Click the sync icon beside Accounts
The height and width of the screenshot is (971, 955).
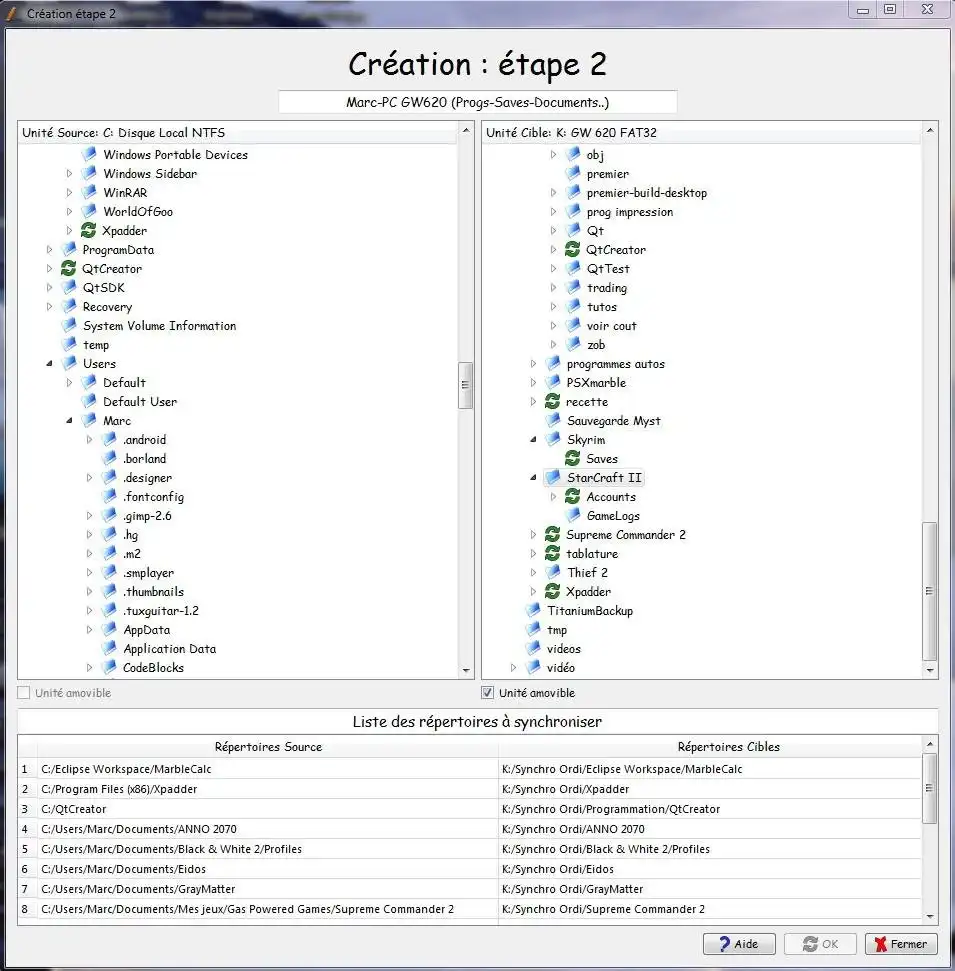point(572,496)
